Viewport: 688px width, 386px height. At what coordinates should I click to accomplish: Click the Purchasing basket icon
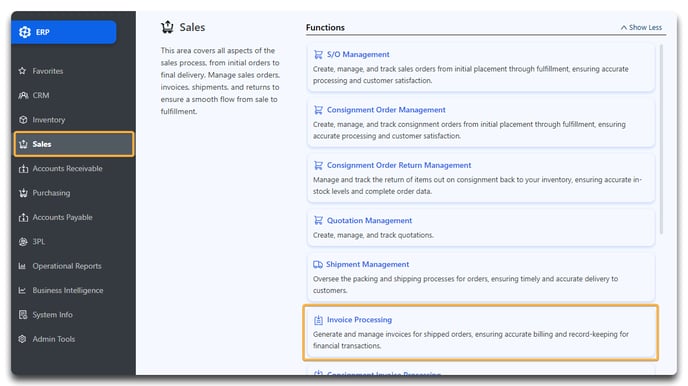click(23, 193)
